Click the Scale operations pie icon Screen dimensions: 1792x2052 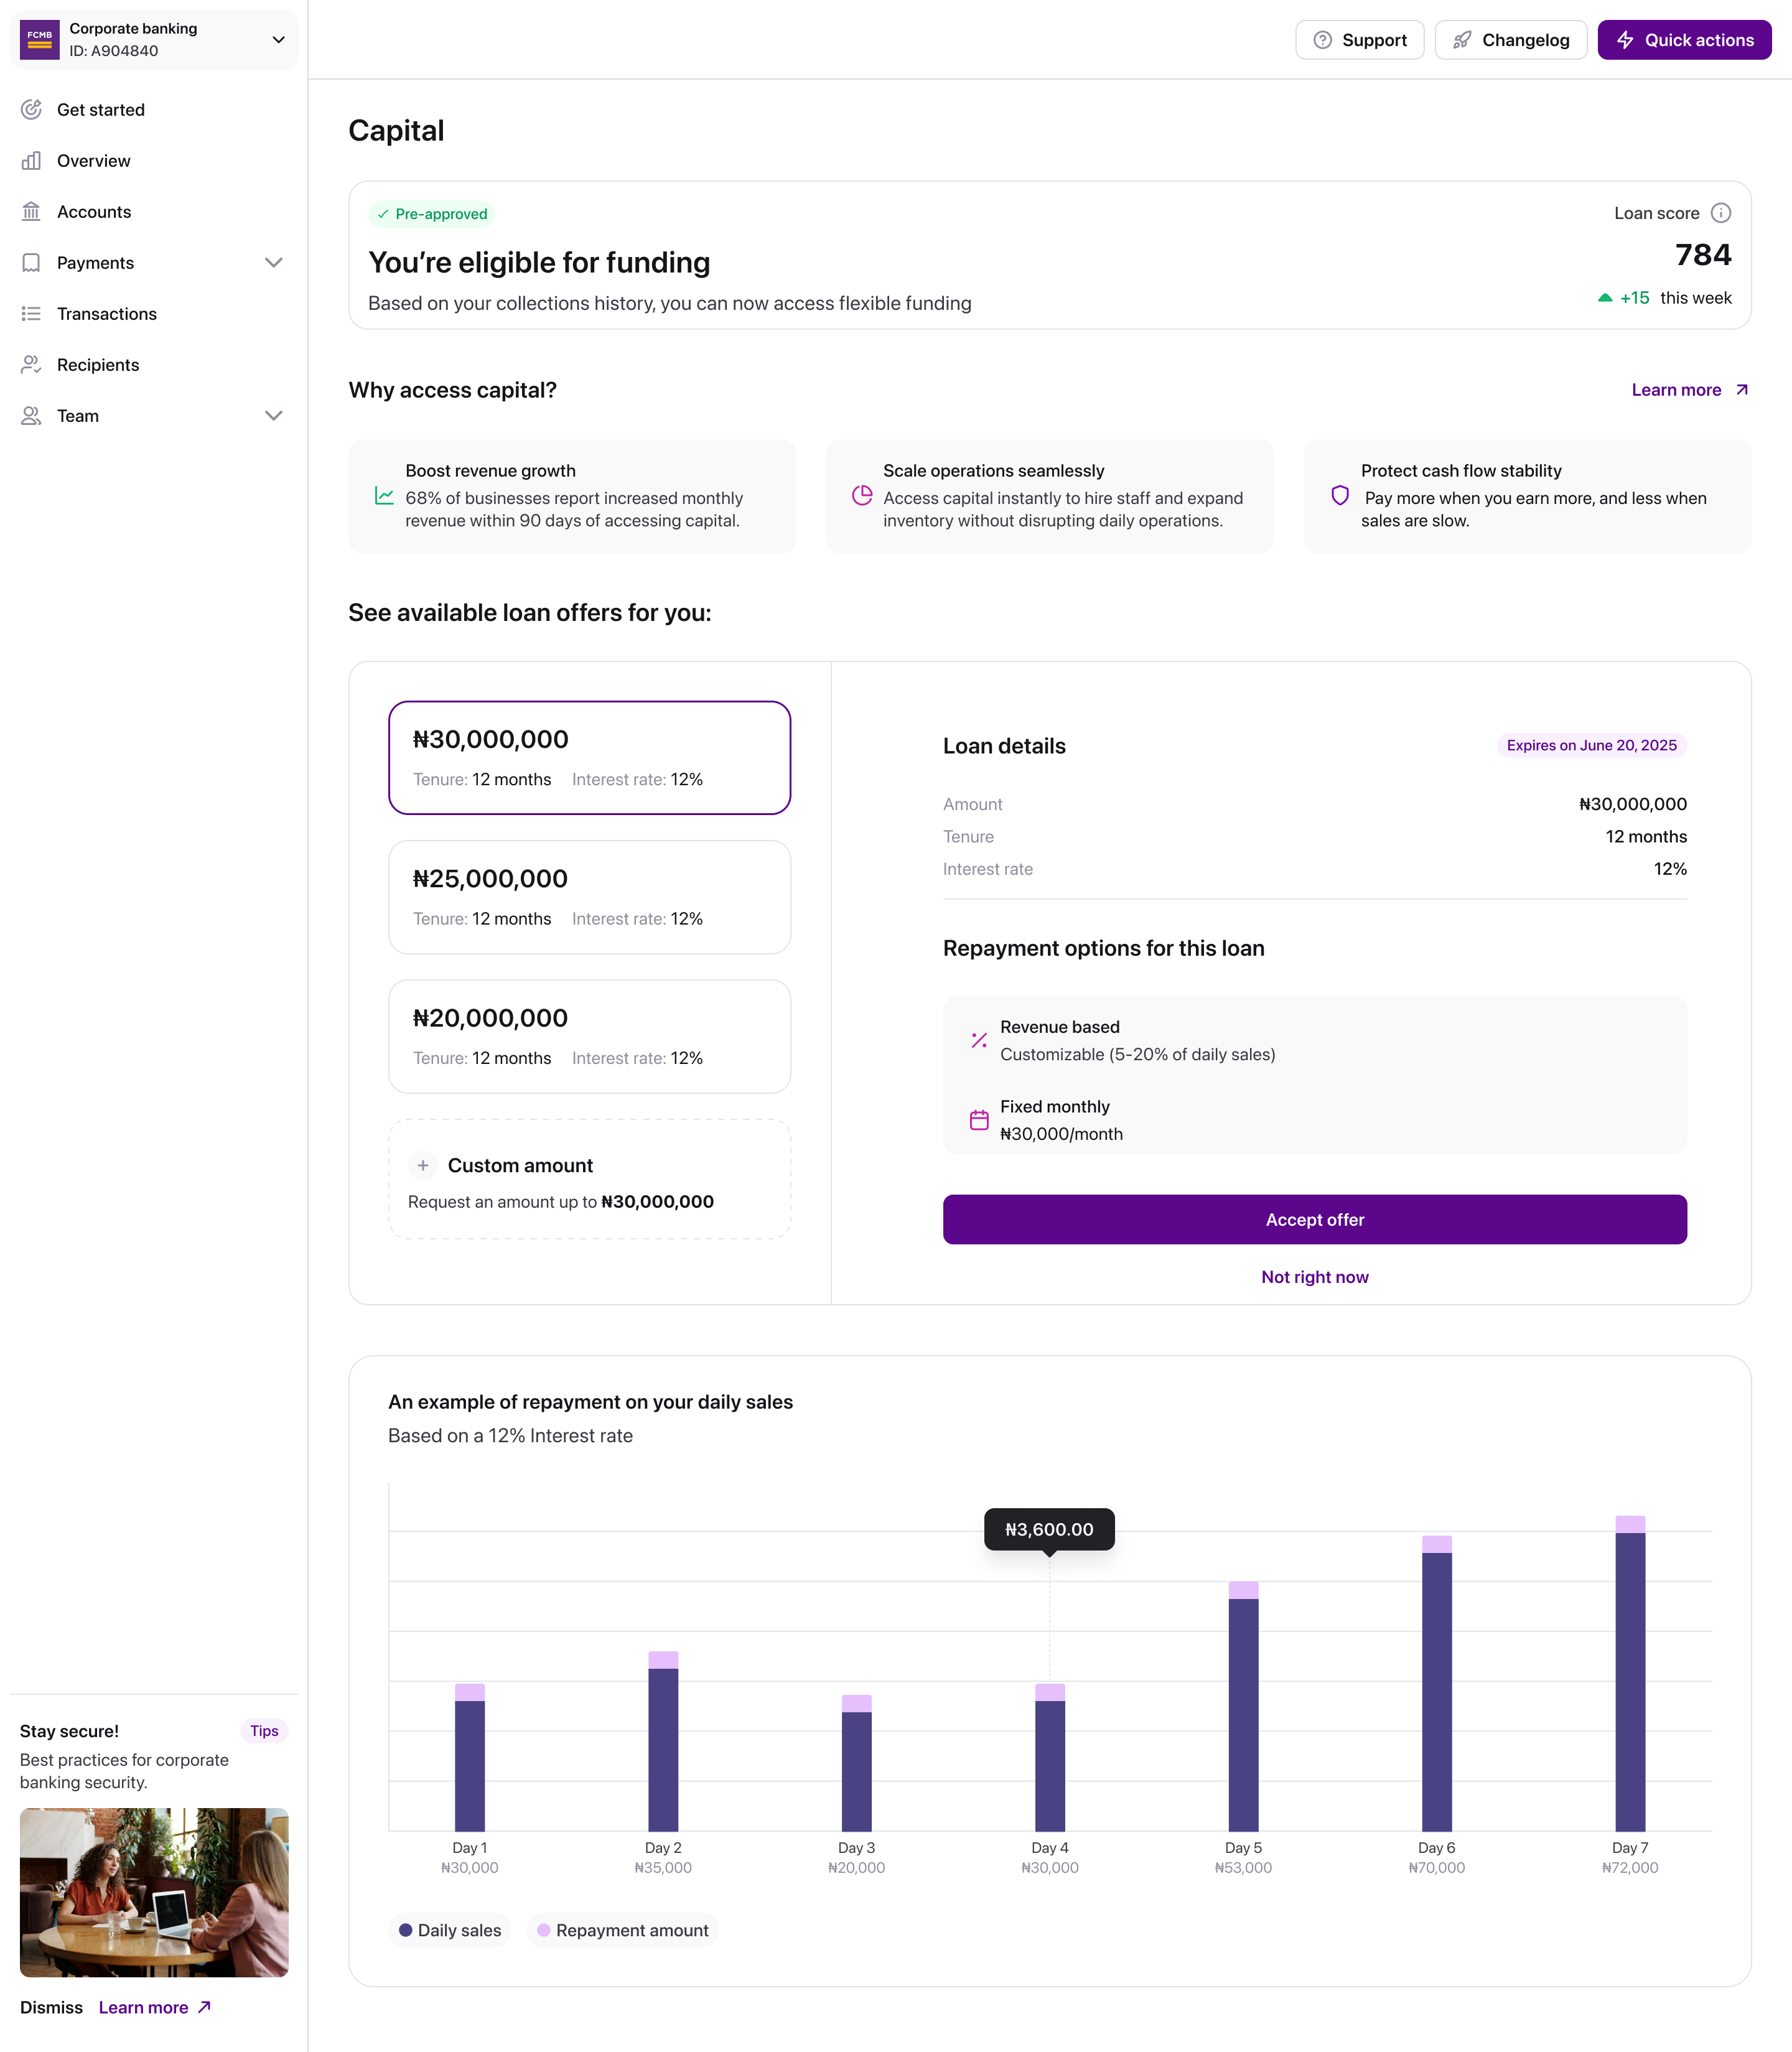click(862, 496)
